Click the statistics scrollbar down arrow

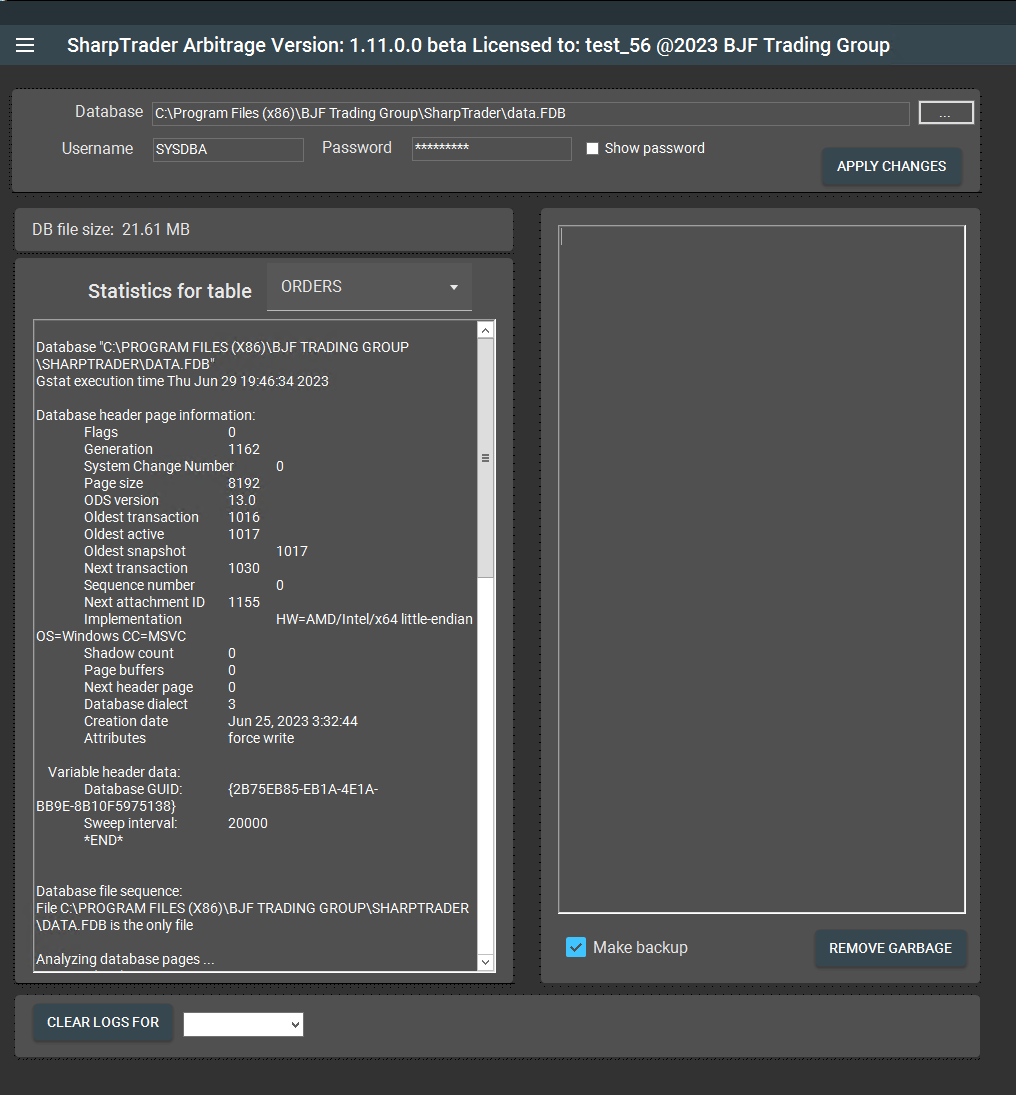pos(486,962)
